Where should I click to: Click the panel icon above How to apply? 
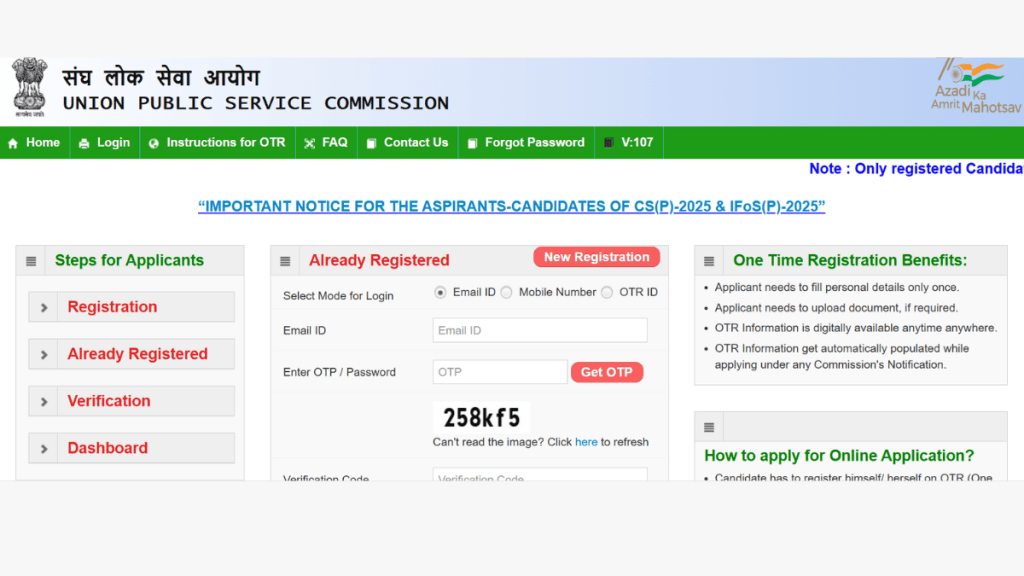709,427
